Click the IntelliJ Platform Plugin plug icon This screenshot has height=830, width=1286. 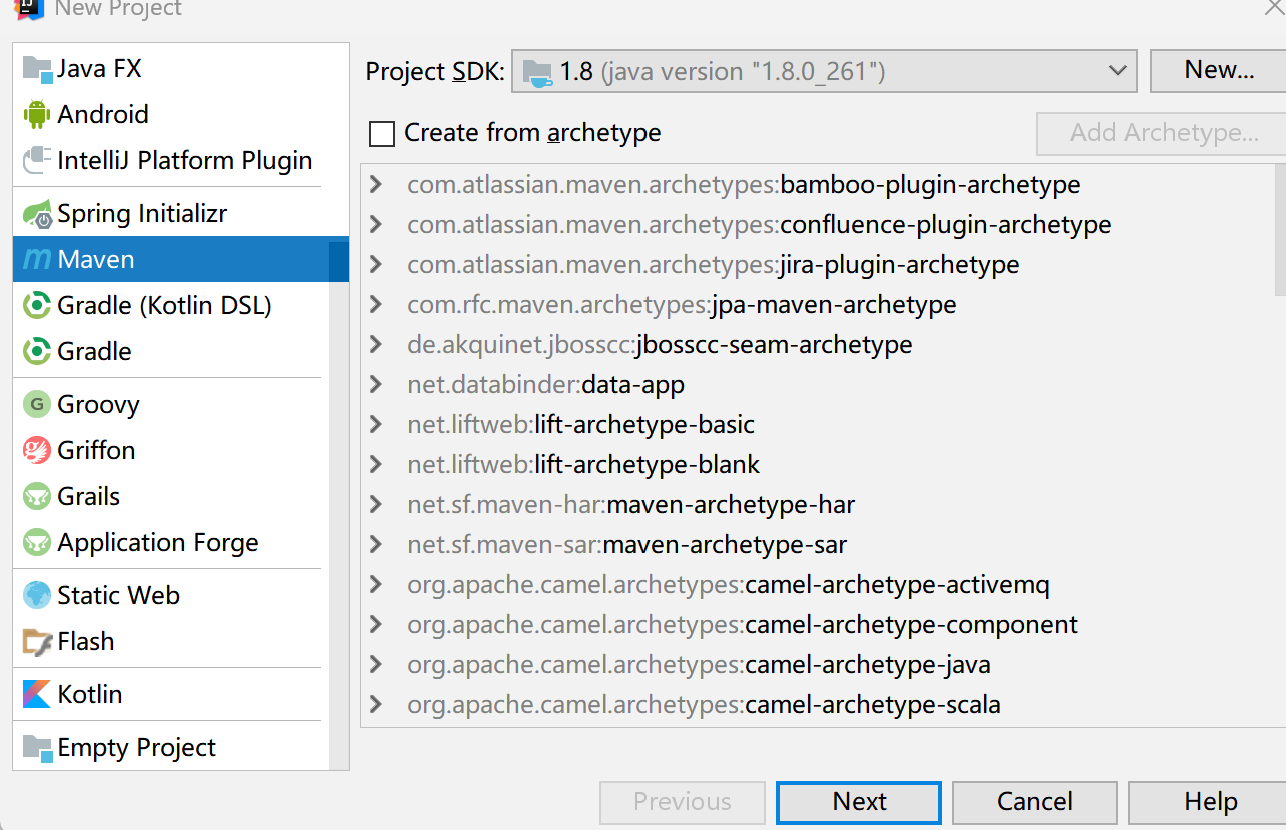click(37, 161)
